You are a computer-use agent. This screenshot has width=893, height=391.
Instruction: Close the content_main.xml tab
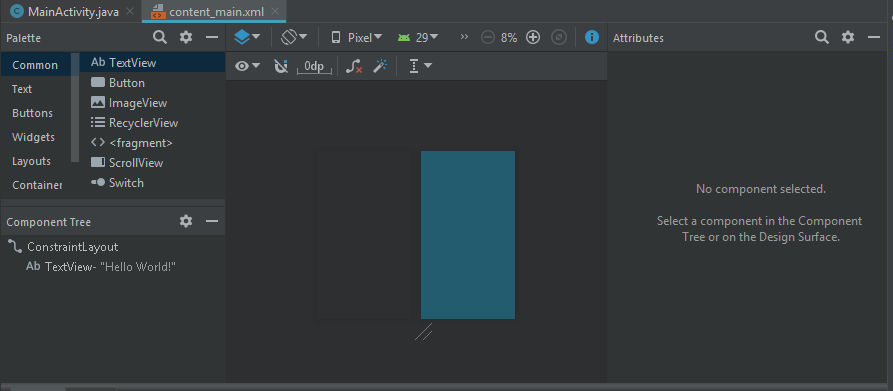(x=276, y=11)
